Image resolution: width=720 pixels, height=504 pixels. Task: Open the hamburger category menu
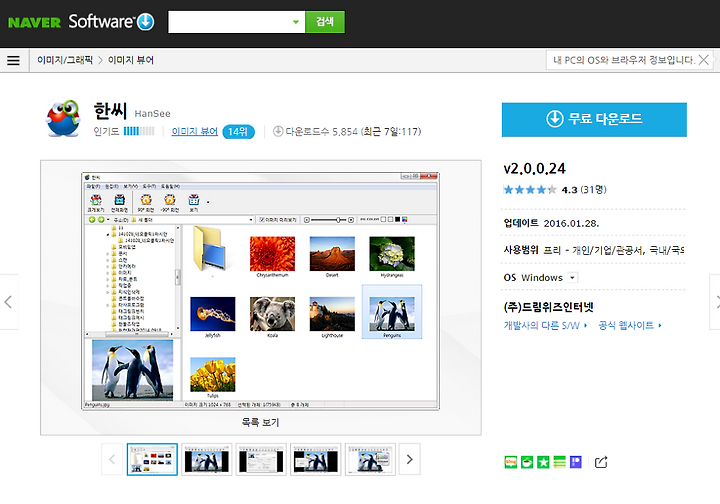click(13, 60)
